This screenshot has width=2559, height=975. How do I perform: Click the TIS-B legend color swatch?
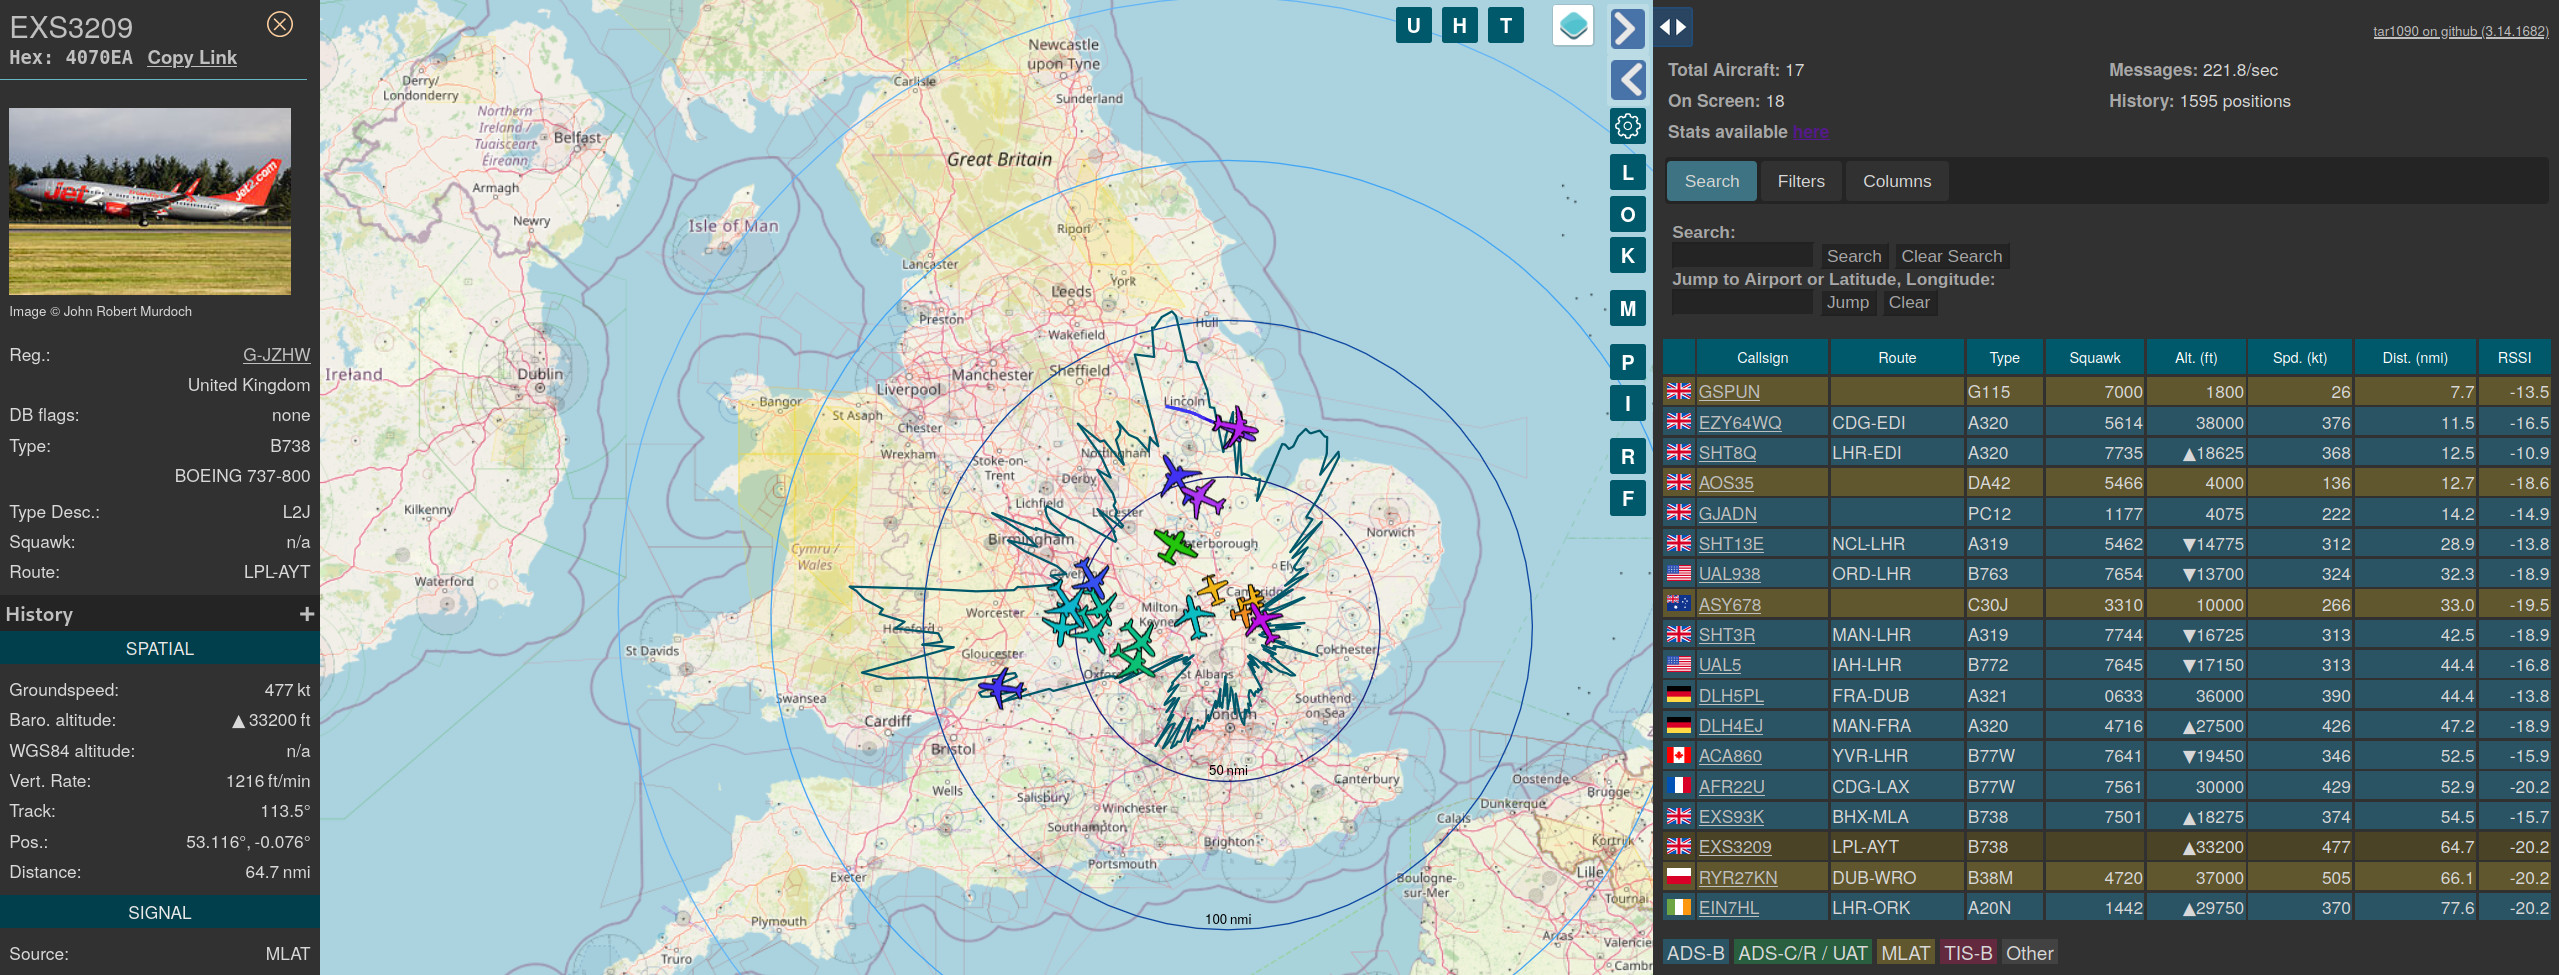point(1967,953)
